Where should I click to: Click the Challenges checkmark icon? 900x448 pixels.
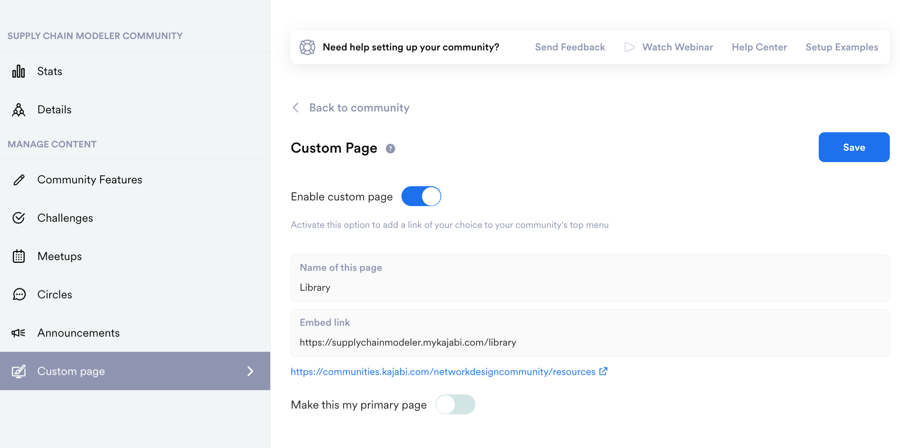click(19, 218)
